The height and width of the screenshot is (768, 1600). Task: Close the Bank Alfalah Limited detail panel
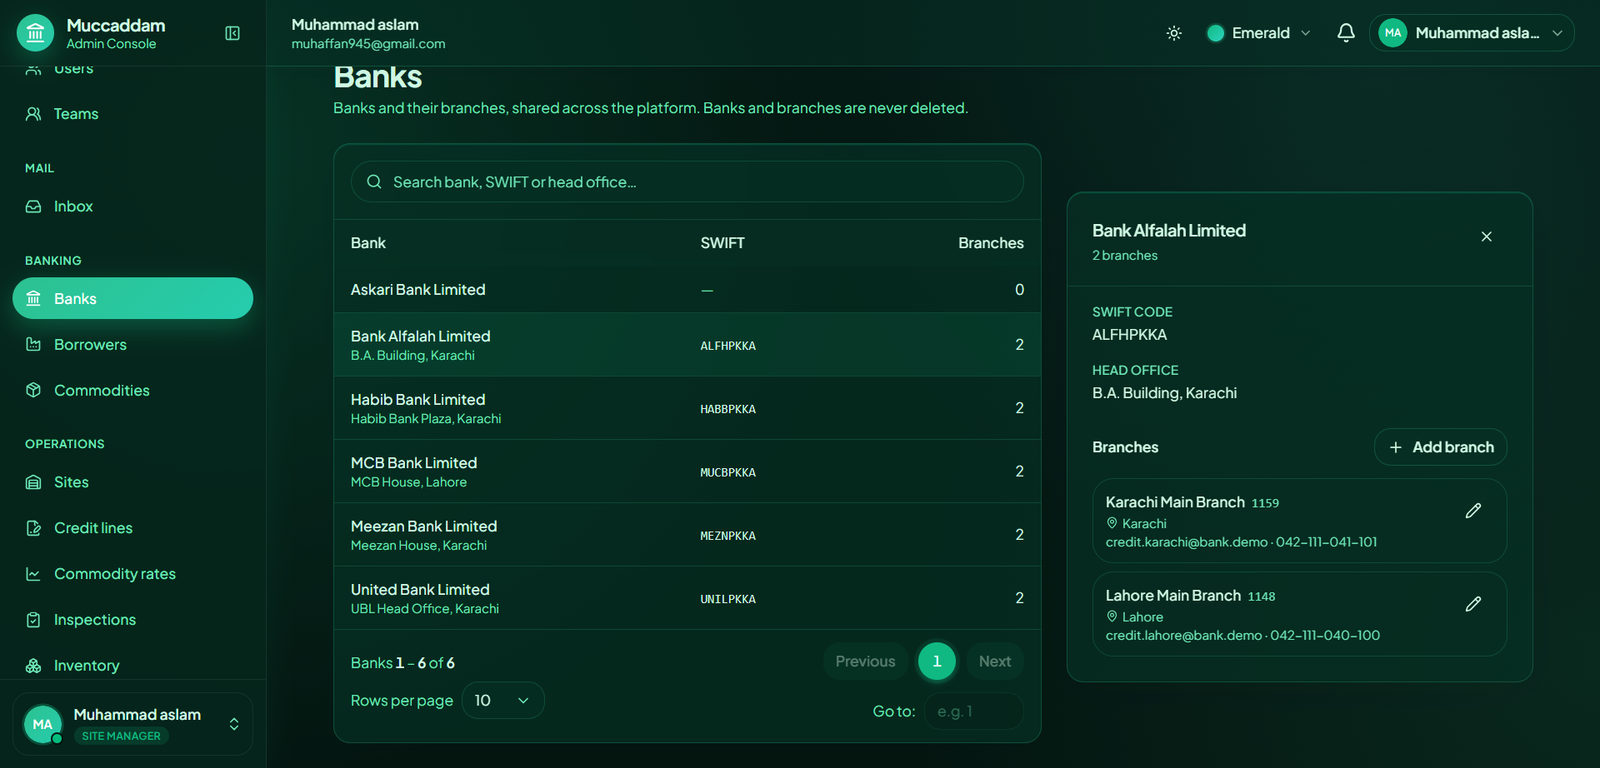[1486, 237]
